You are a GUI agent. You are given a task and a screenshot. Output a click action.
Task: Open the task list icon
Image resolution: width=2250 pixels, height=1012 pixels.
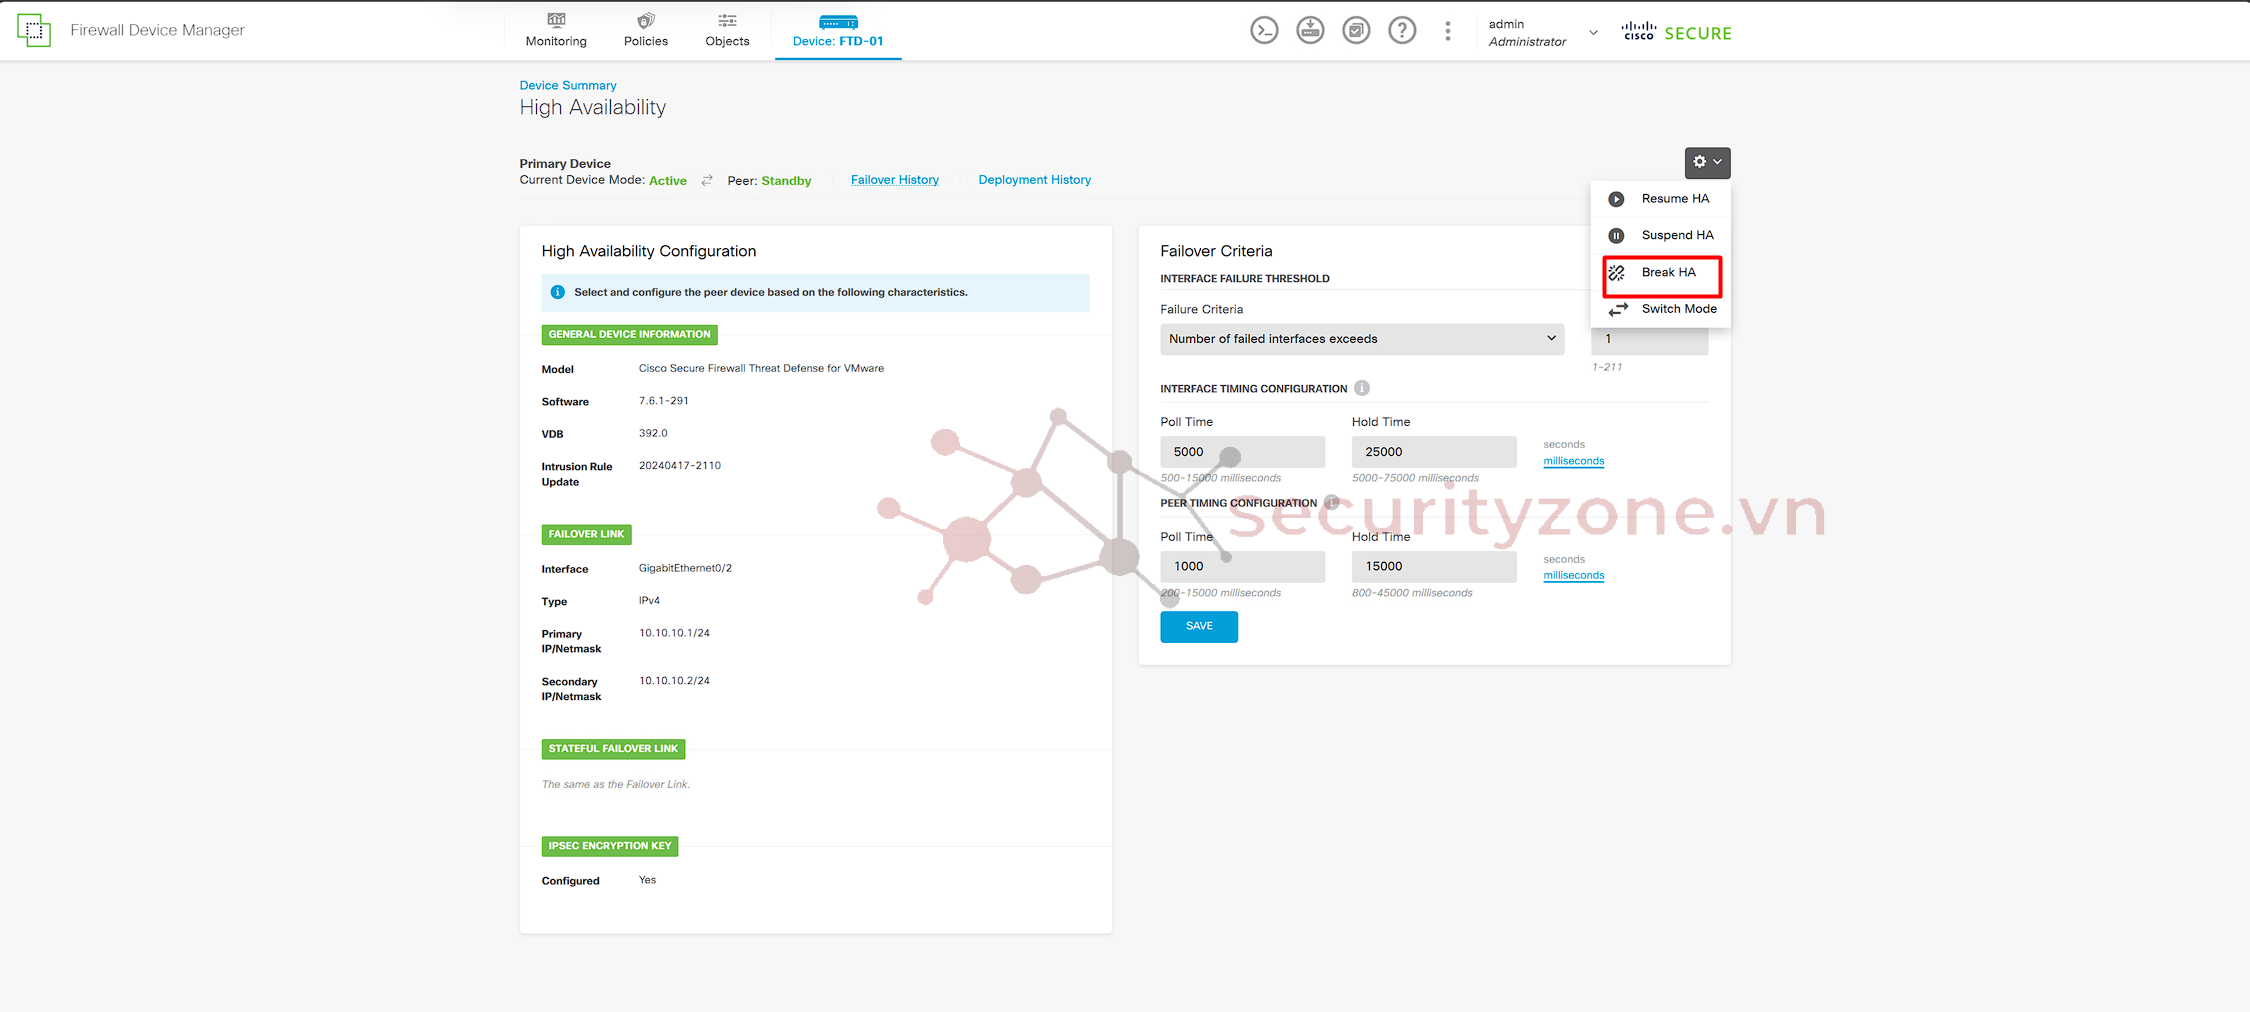tap(1356, 31)
